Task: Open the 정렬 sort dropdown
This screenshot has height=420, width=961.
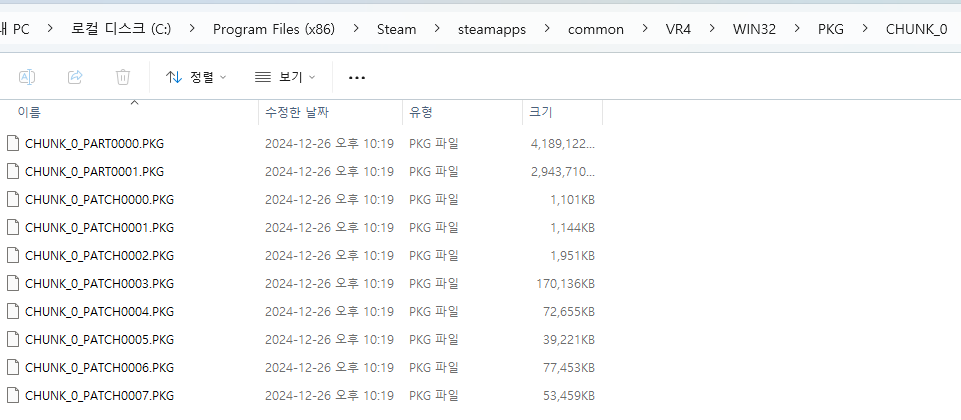Action: click(196, 77)
